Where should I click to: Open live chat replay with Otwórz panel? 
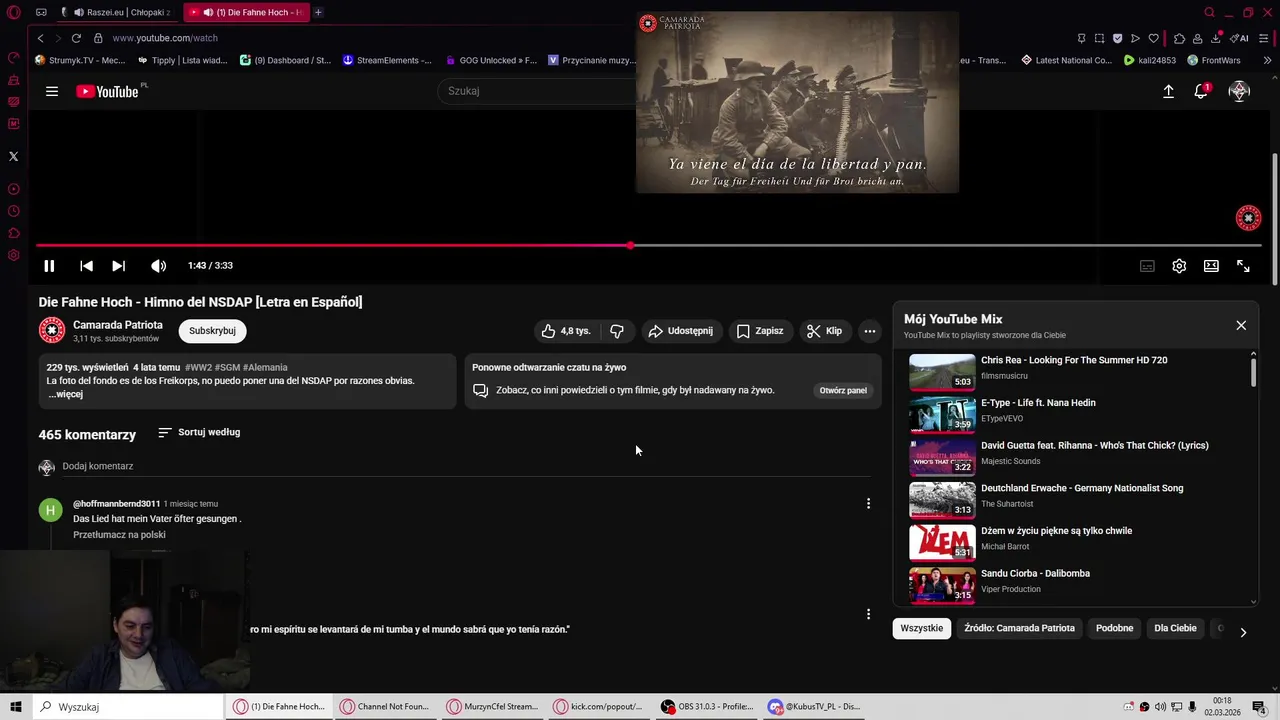[843, 390]
